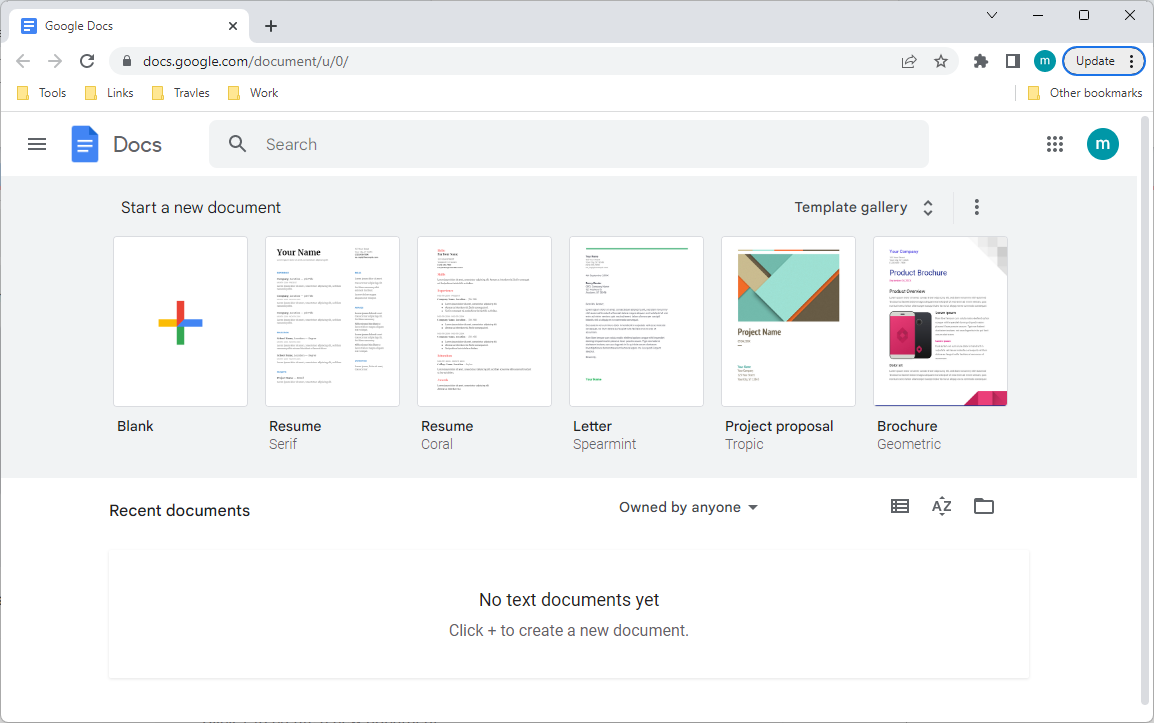Open the Google account avatar in Docs
Image resolution: width=1154 pixels, height=723 pixels.
click(x=1103, y=144)
